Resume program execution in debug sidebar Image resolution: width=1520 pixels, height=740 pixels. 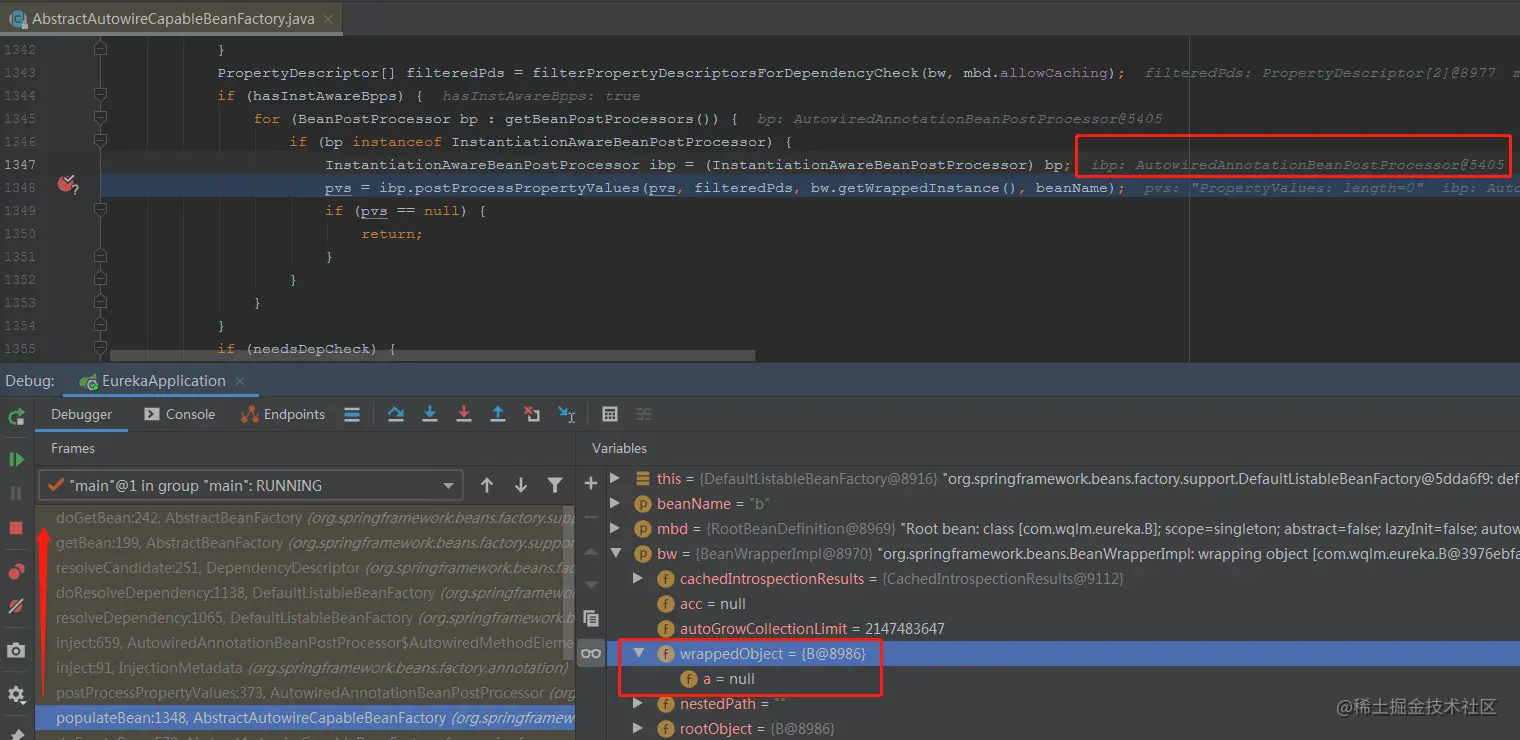pyautogui.click(x=16, y=460)
